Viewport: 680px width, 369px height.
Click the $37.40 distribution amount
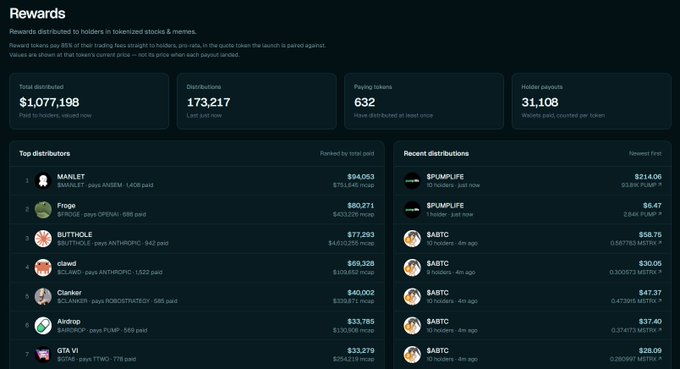pyautogui.click(x=650, y=322)
